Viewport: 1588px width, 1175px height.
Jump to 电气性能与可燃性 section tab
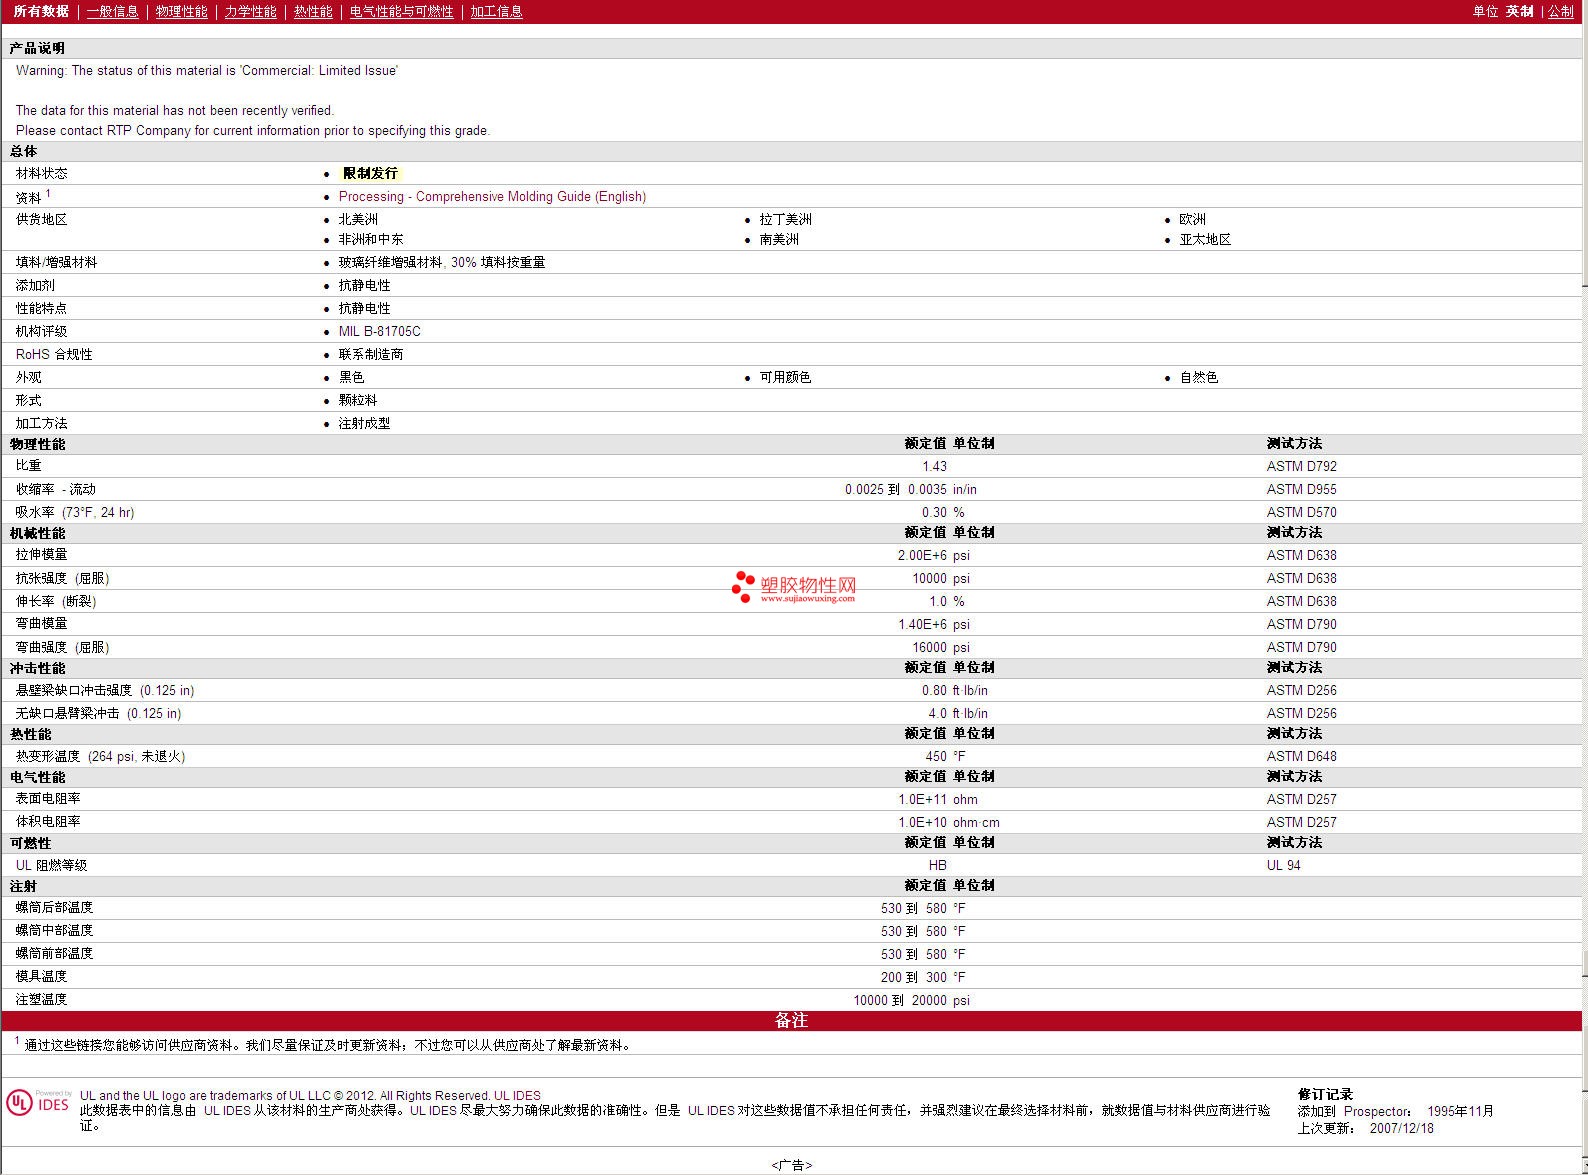pos(401,12)
